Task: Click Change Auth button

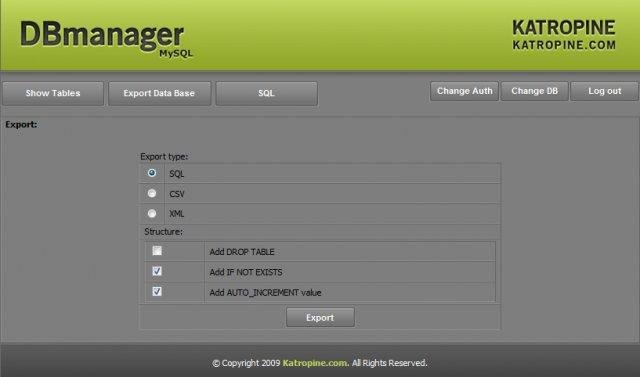Action: pyautogui.click(x=464, y=91)
